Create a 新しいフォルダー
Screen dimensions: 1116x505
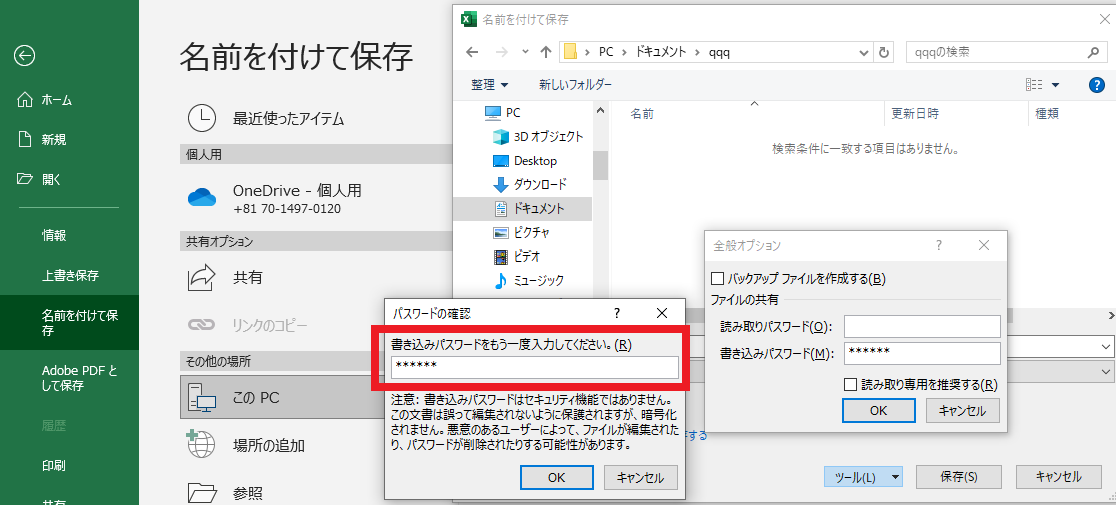575,85
